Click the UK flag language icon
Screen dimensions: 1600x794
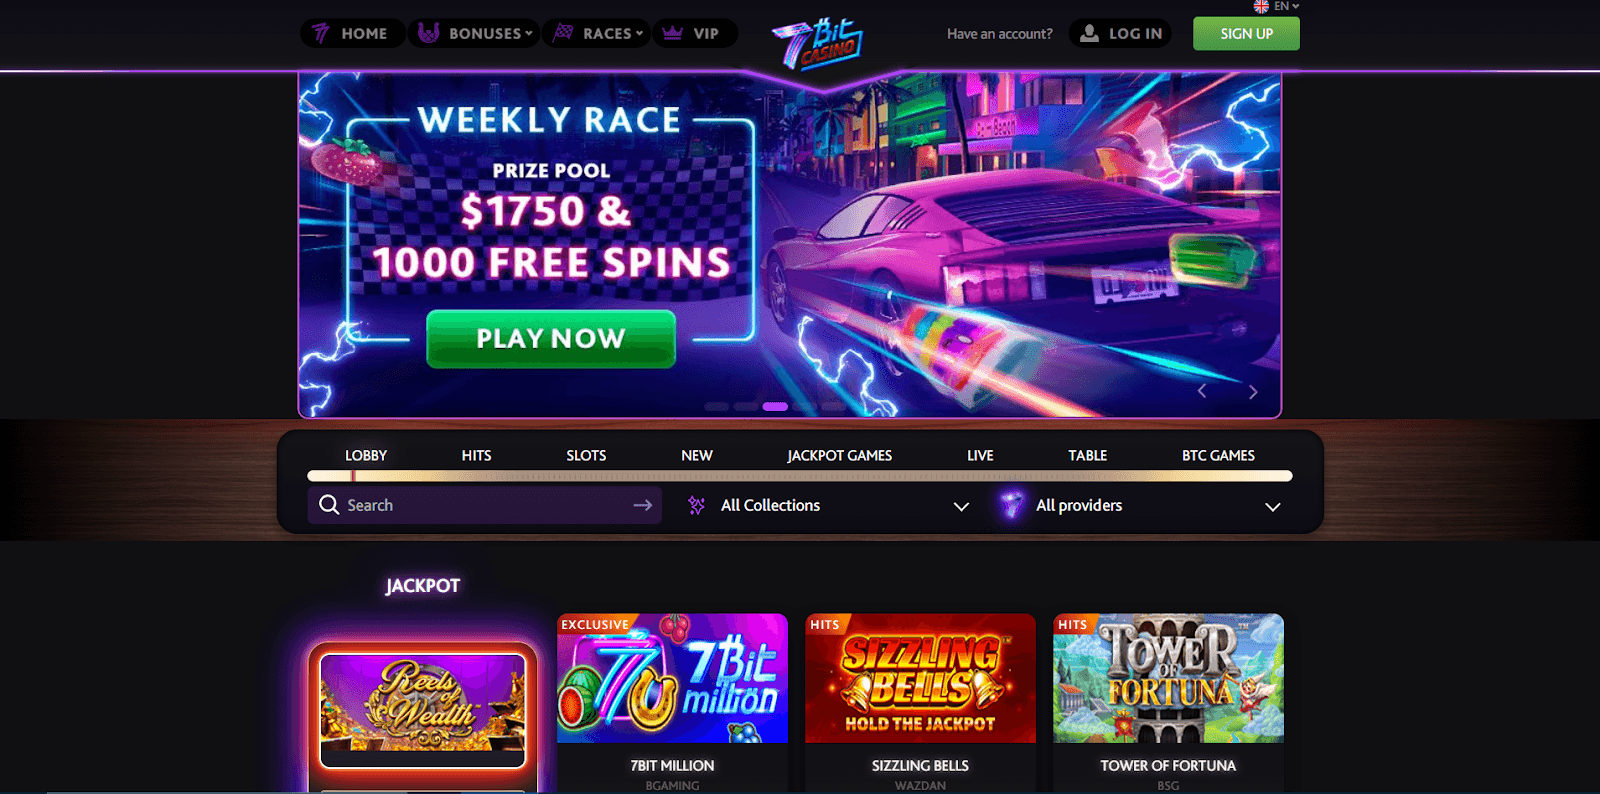1261,6
